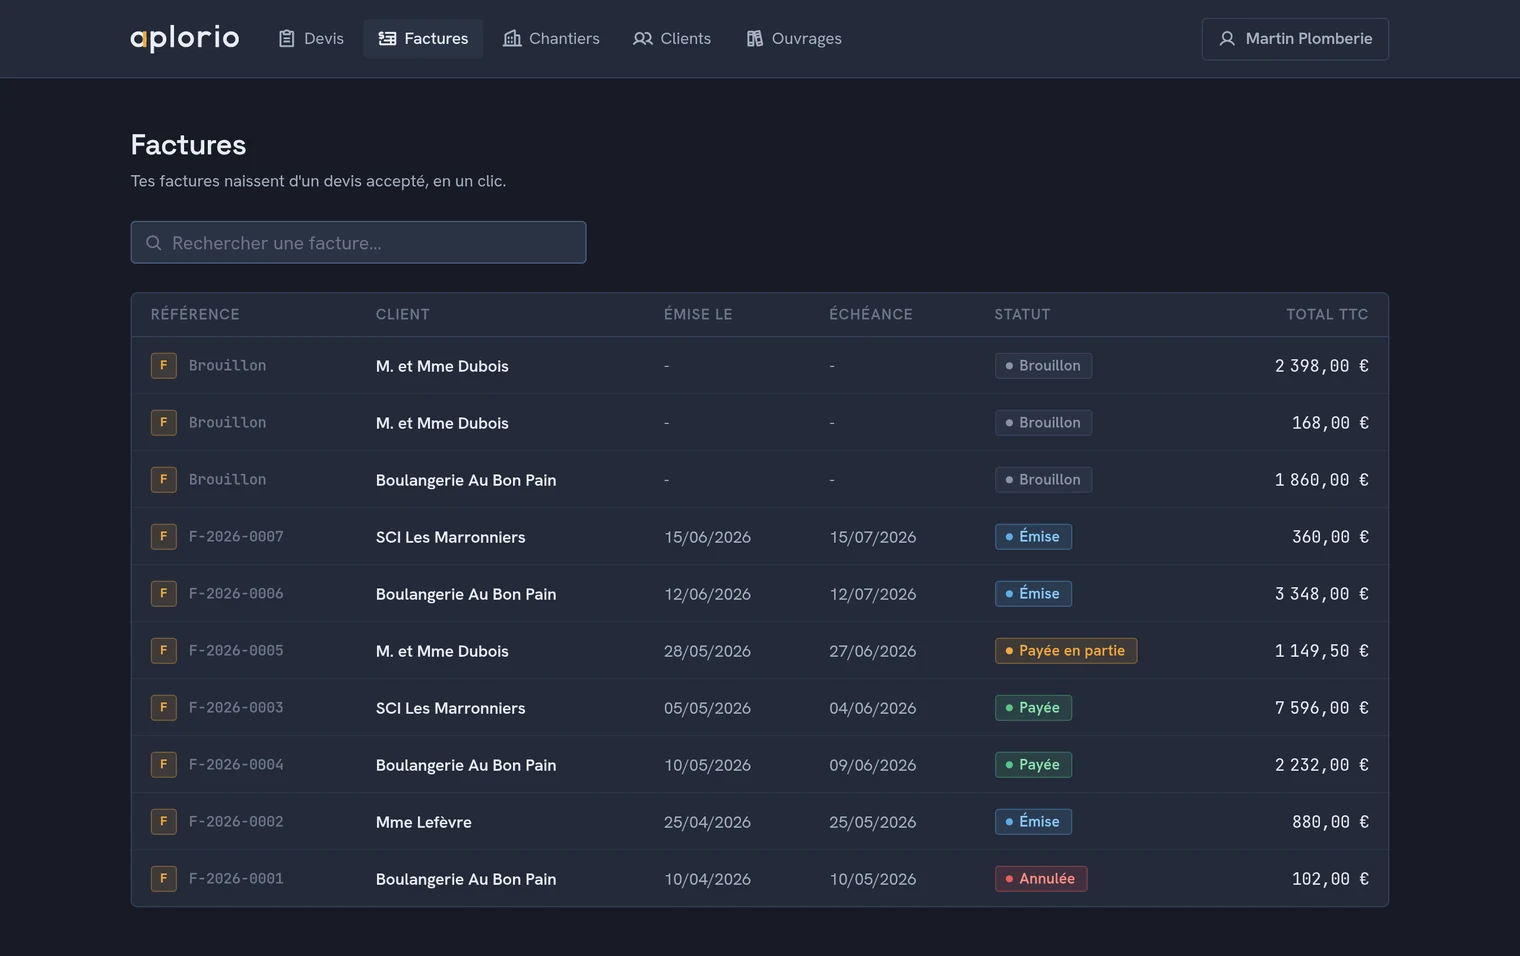Click the Ouvrages books icon

point(755,38)
